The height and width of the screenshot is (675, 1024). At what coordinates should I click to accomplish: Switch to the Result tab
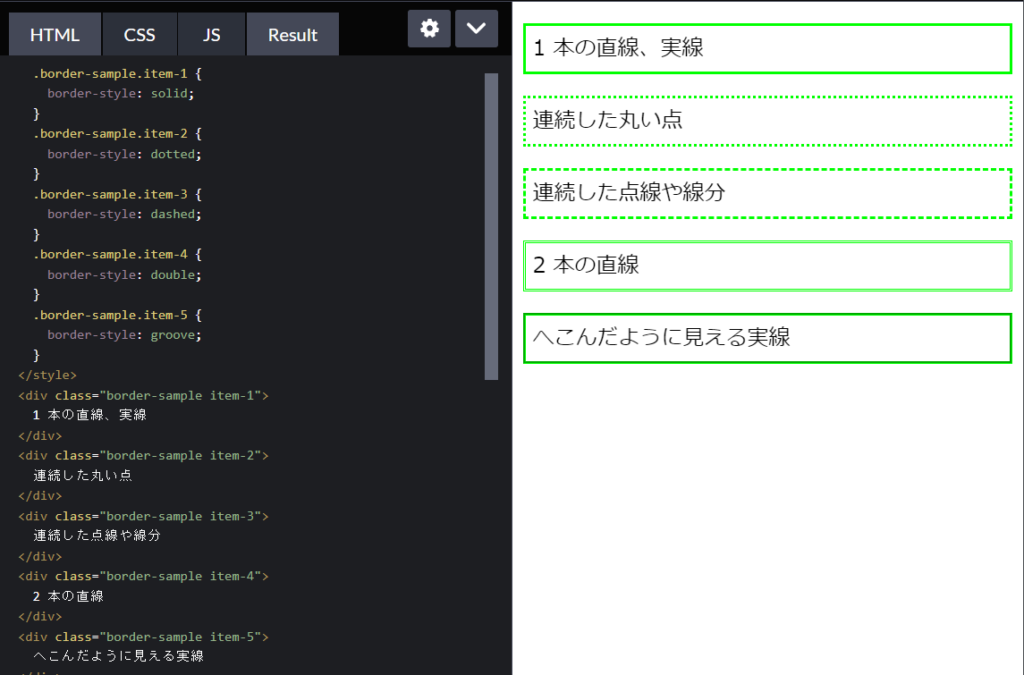(293, 35)
